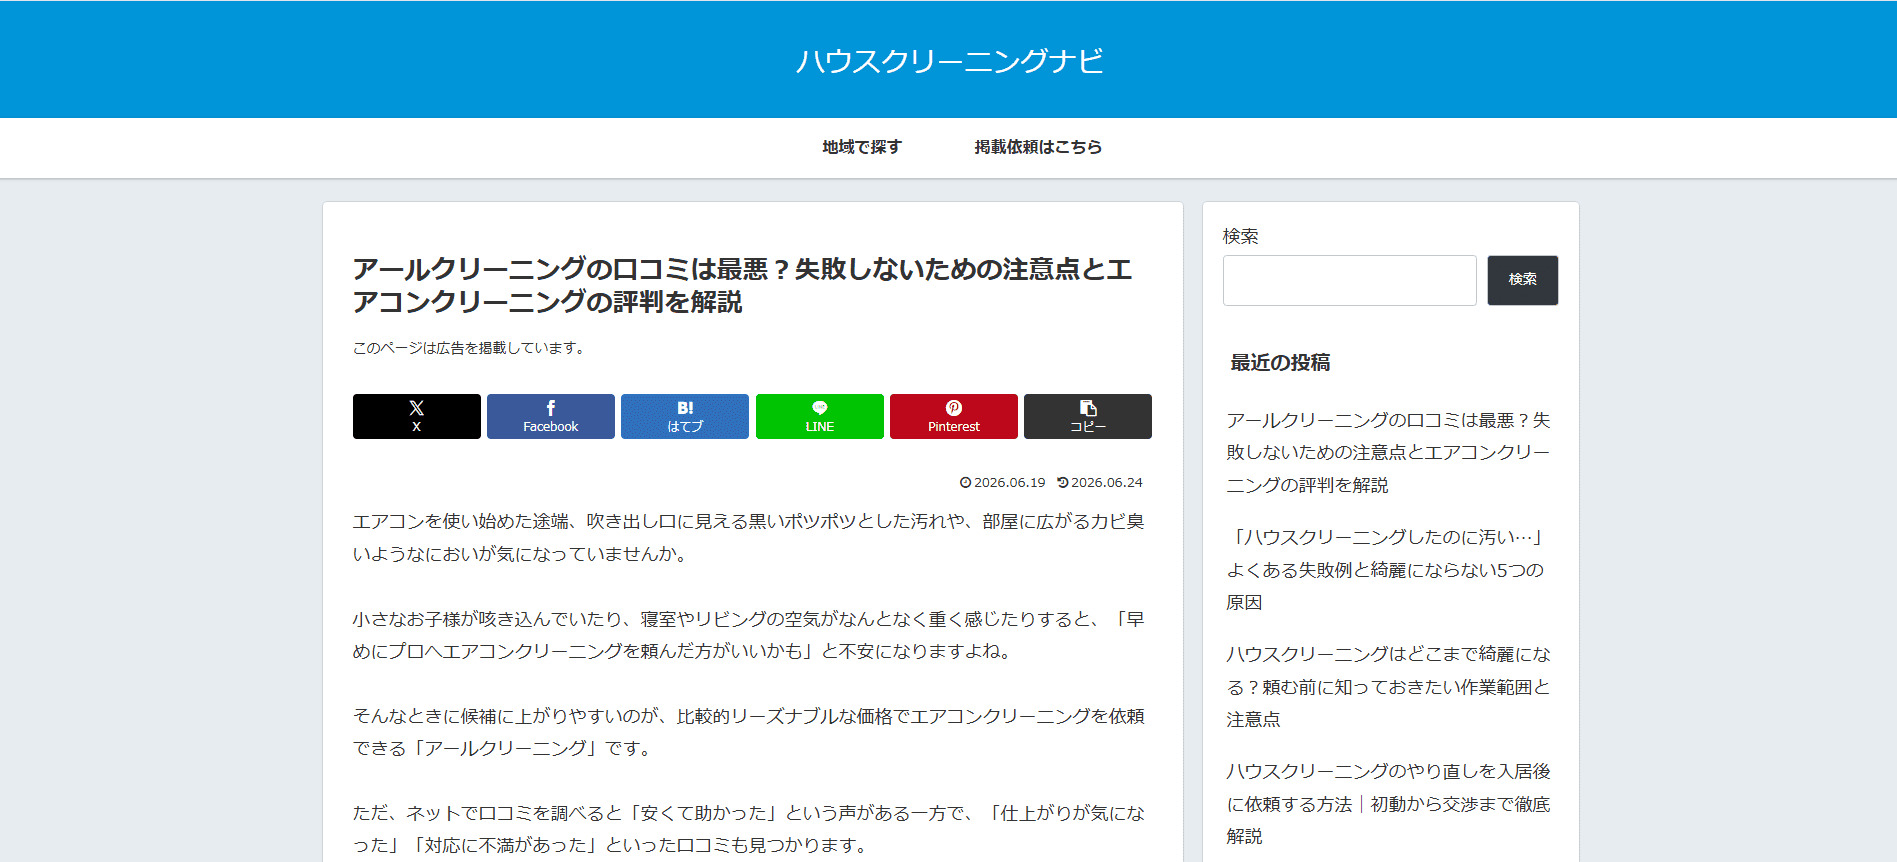Go to the ハウスクリーニングナビ site title
This screenshot has width=1897, height=862.
pyautogui.click(x=949, y=61)
